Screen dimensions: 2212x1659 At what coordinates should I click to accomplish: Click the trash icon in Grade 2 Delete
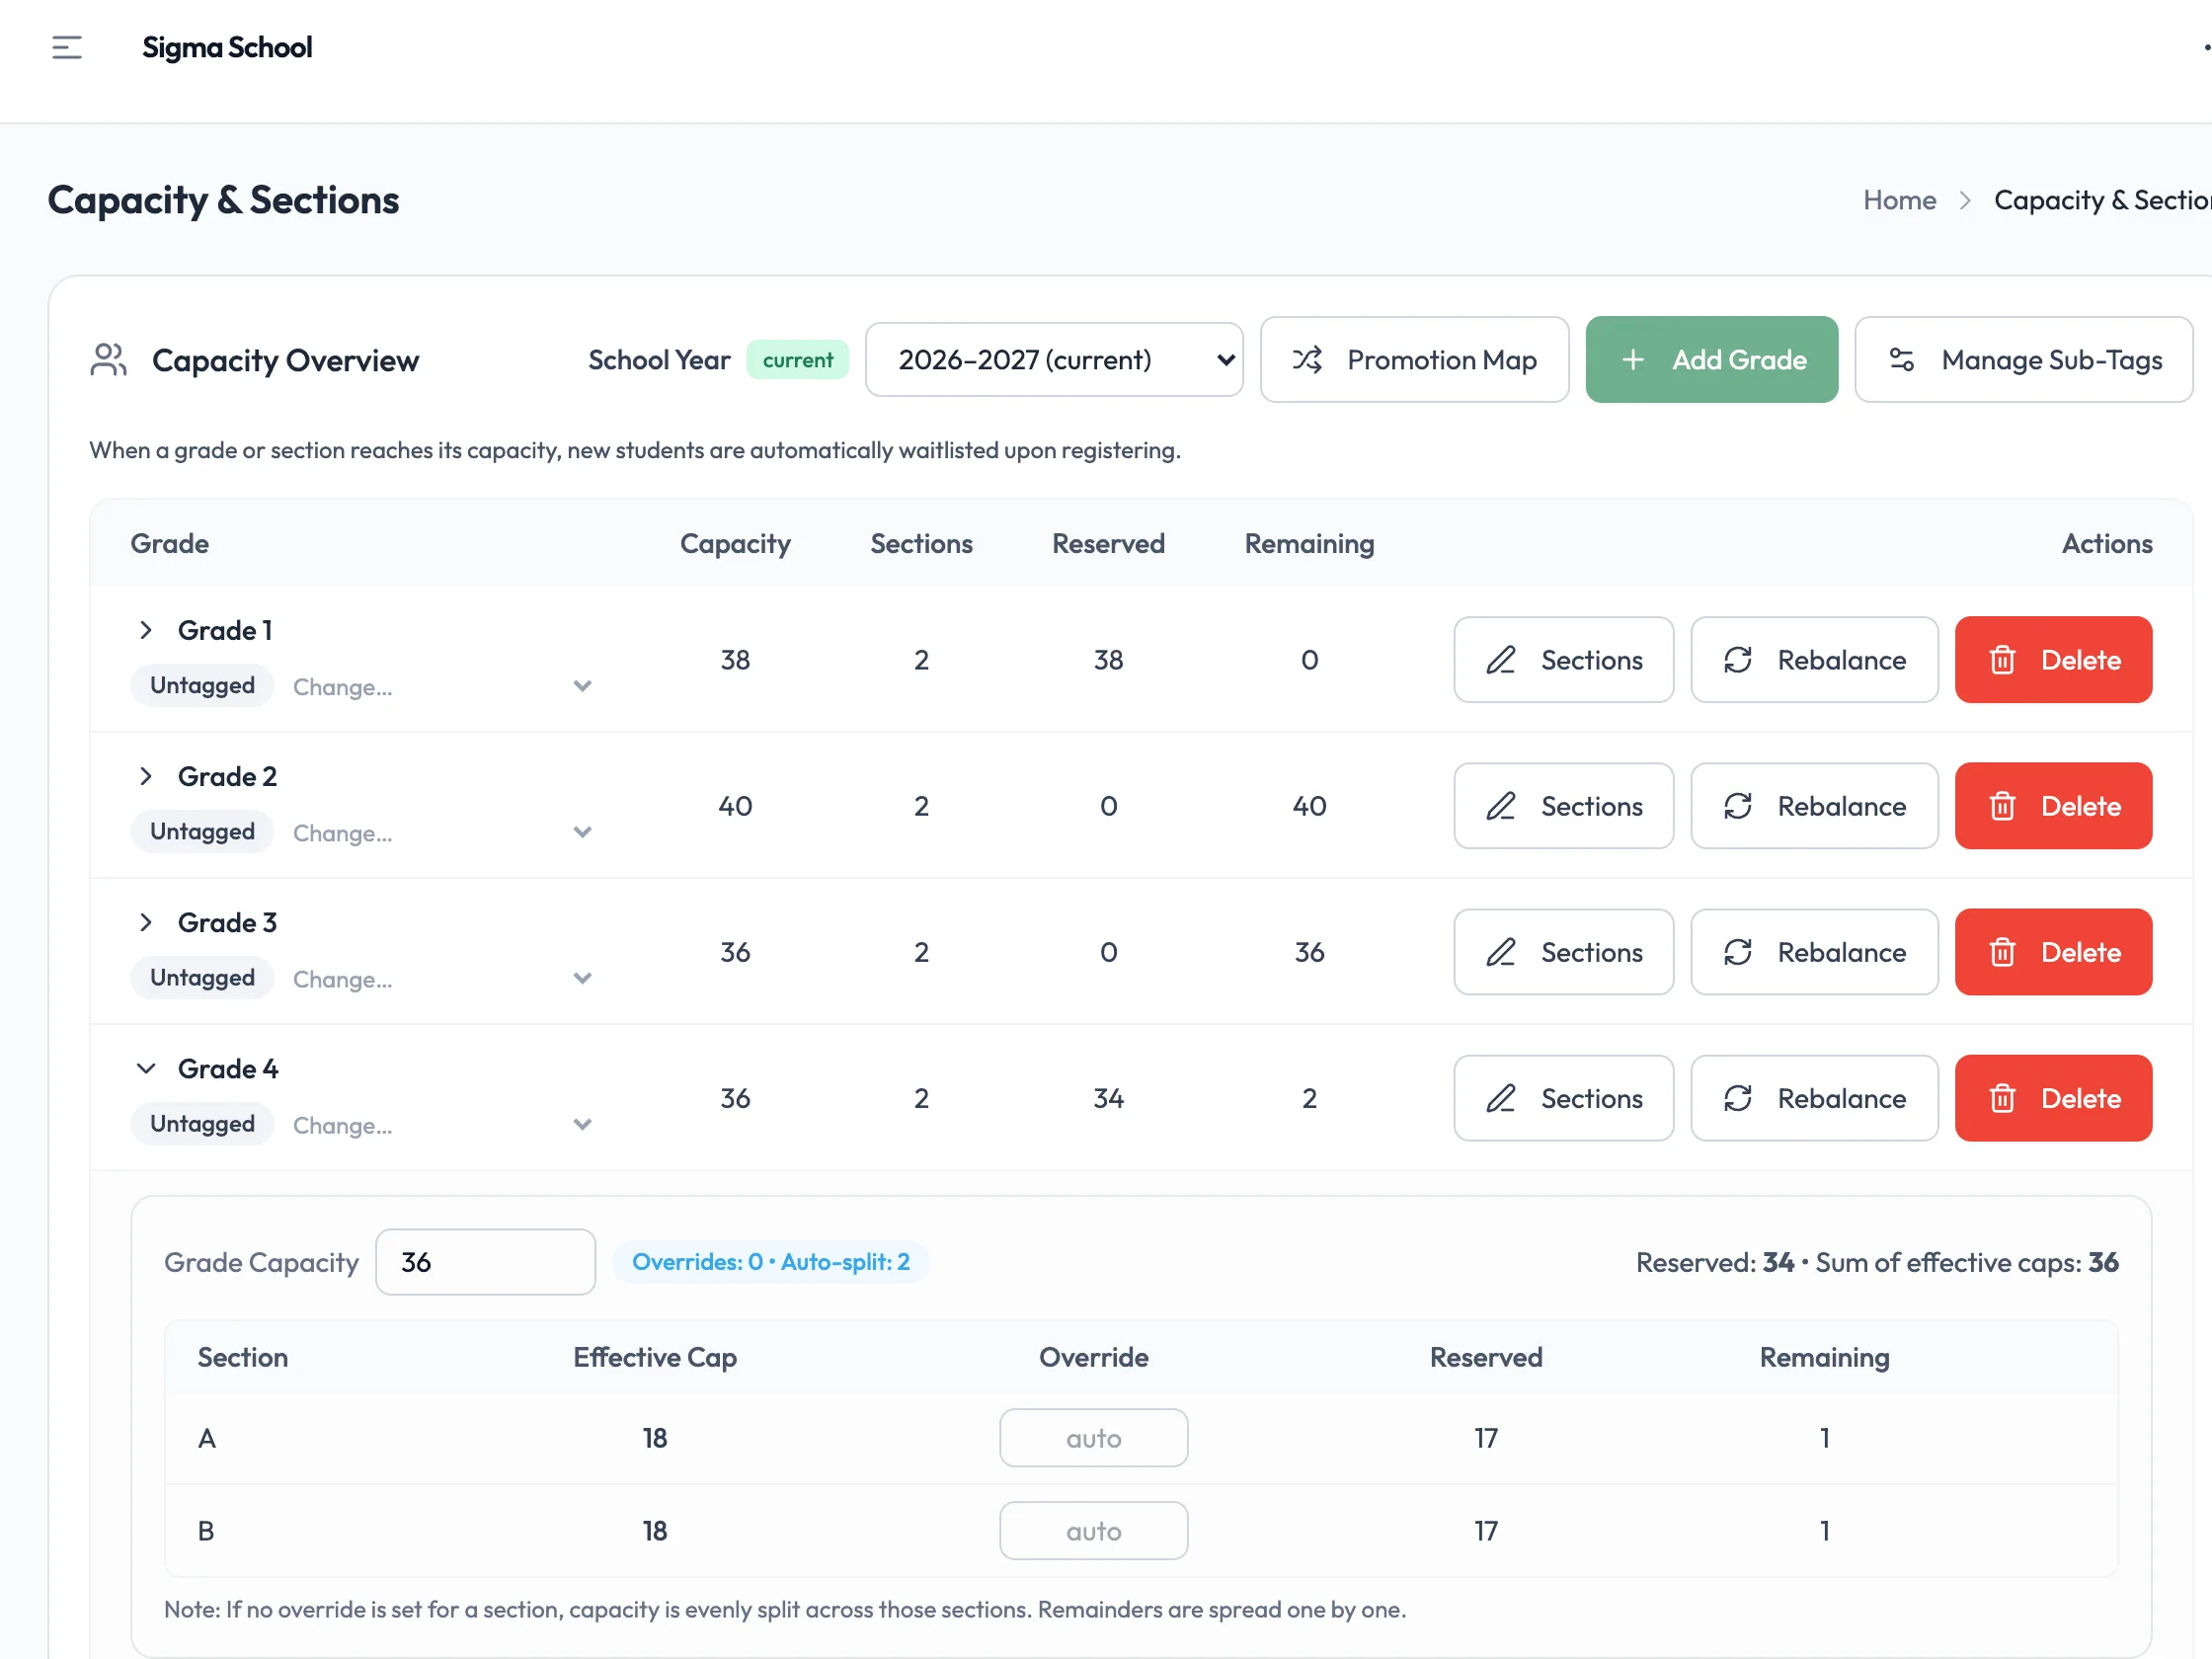pos(2002,806)
